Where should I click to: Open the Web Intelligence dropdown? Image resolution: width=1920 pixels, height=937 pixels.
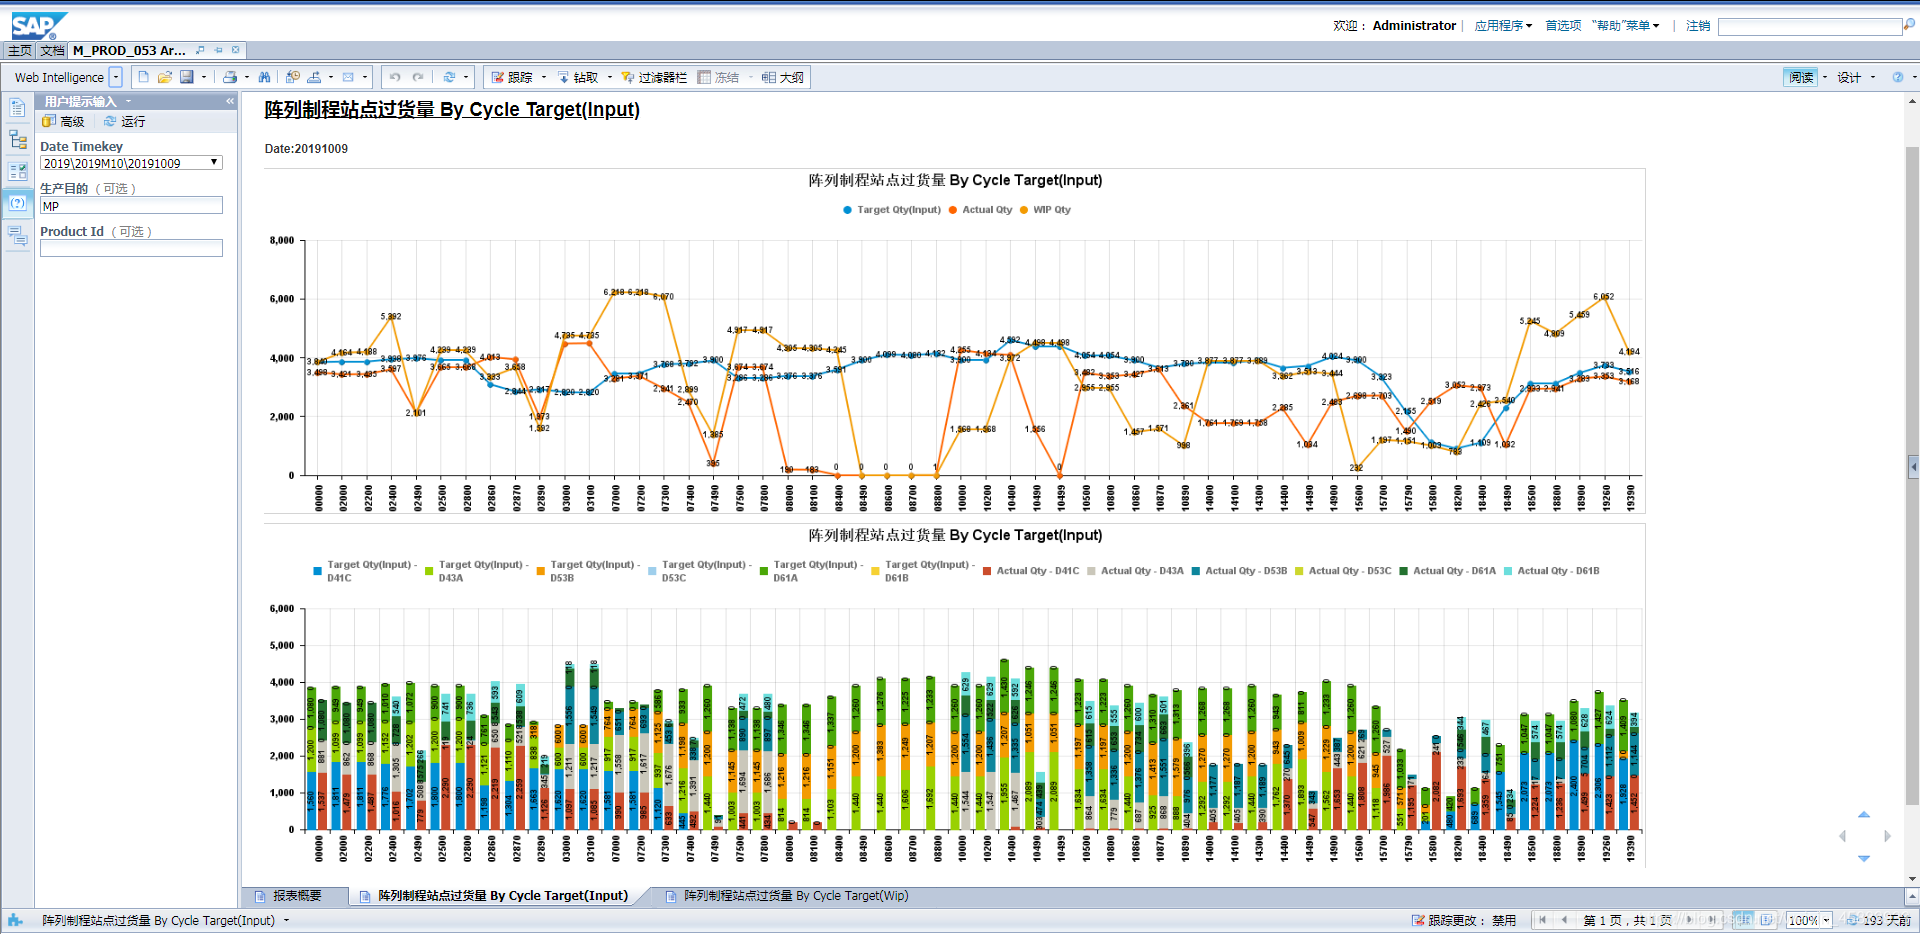click(x=116, y=77)
